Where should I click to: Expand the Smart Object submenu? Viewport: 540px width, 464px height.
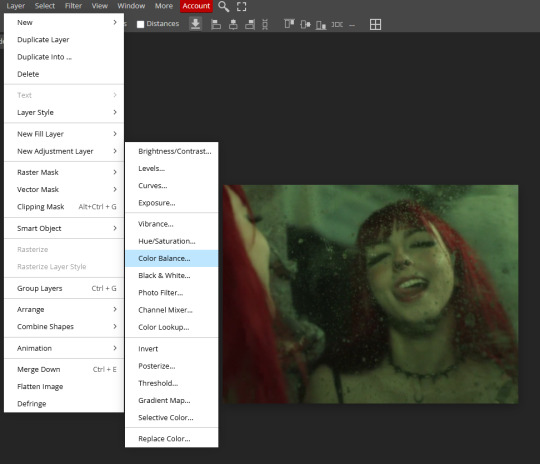click(x=64, y=228)
